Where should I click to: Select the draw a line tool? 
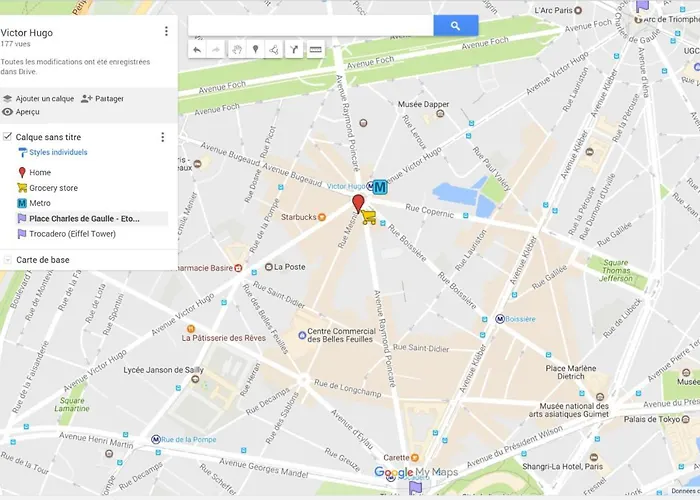tap(274, 50)
